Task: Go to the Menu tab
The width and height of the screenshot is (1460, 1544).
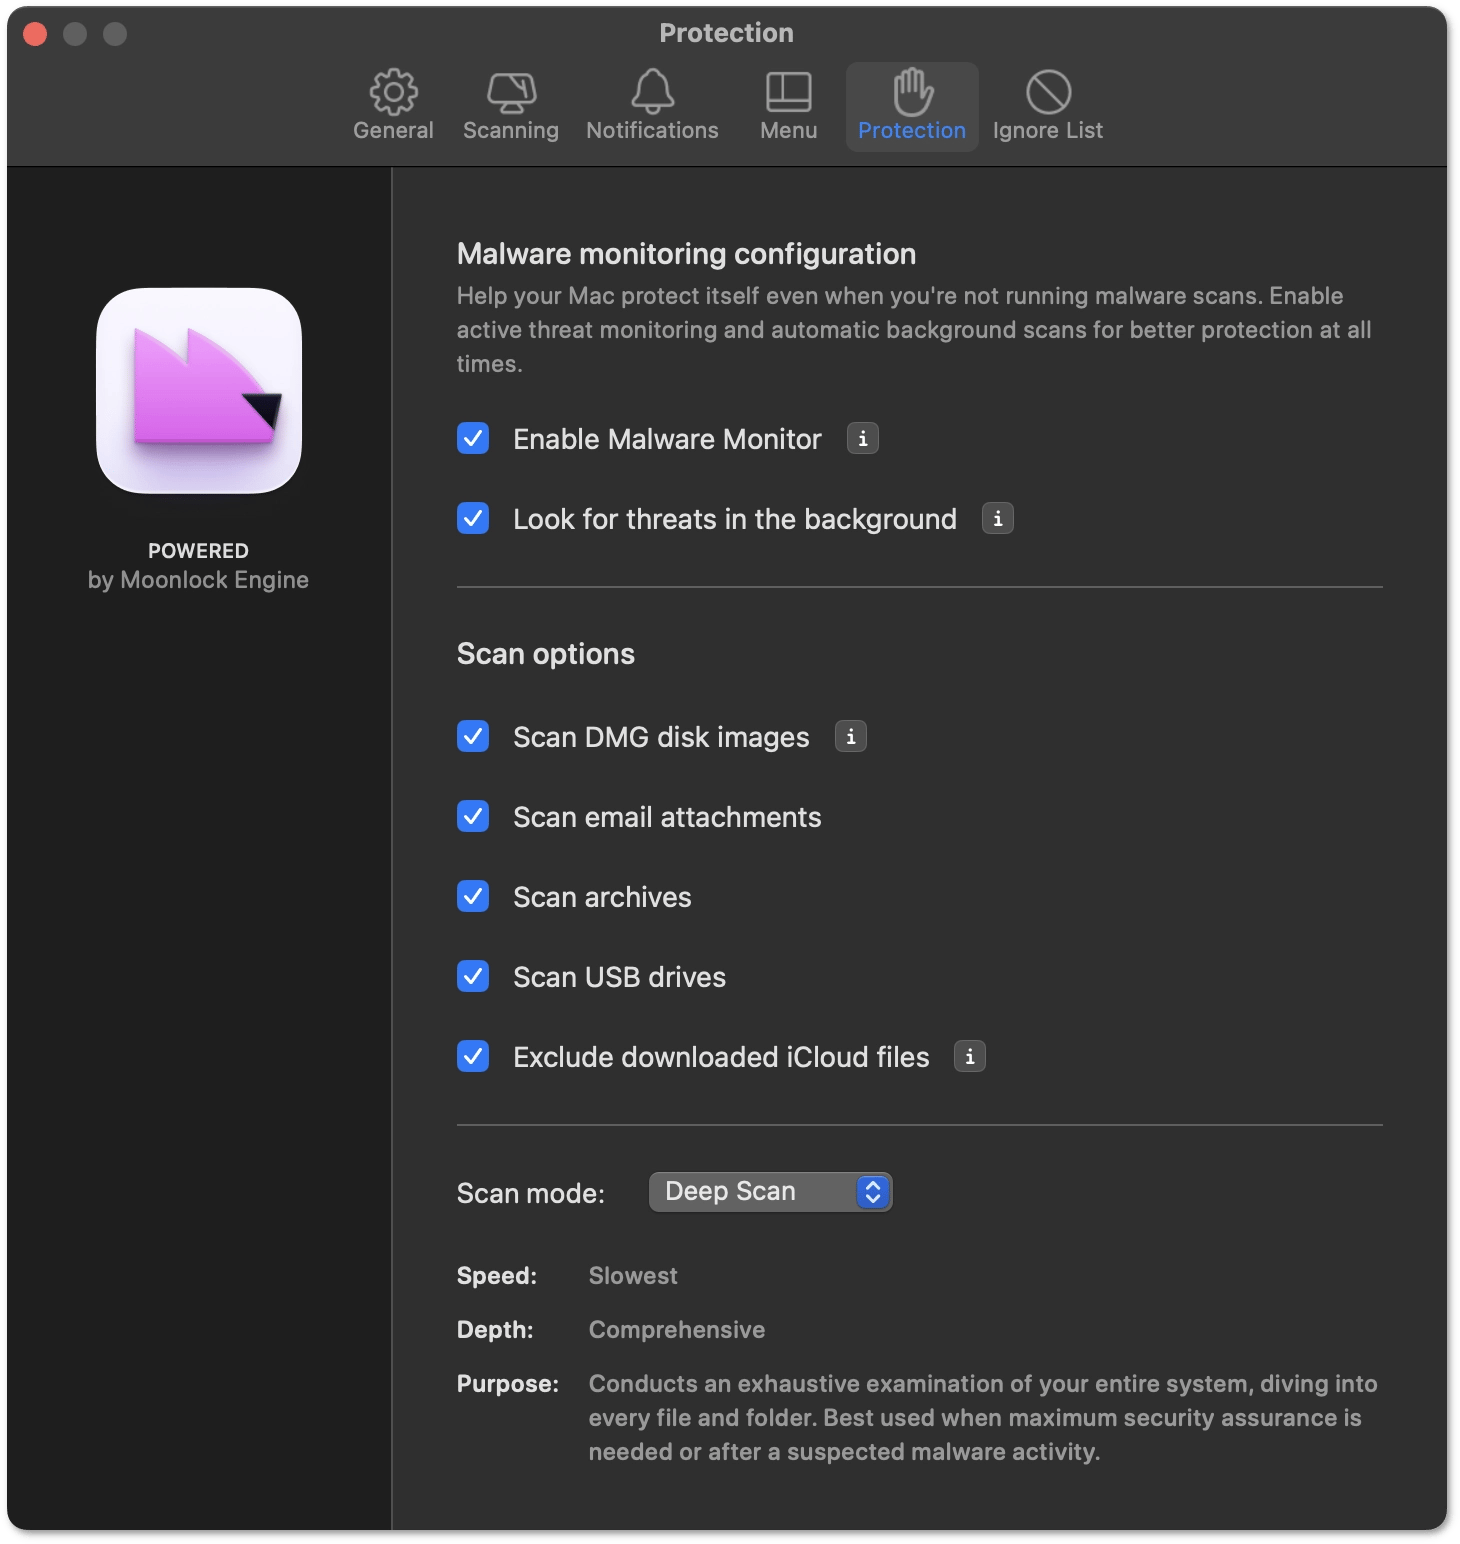Action: pos(788,106)
